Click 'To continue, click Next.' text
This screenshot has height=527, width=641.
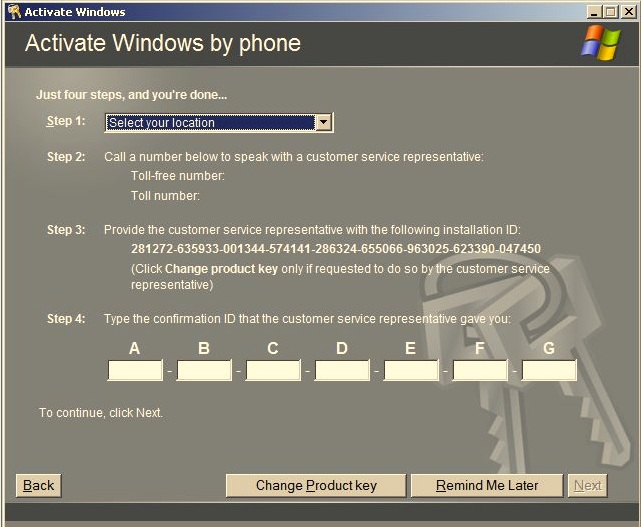pyautogui.click(x=101, y=413)
